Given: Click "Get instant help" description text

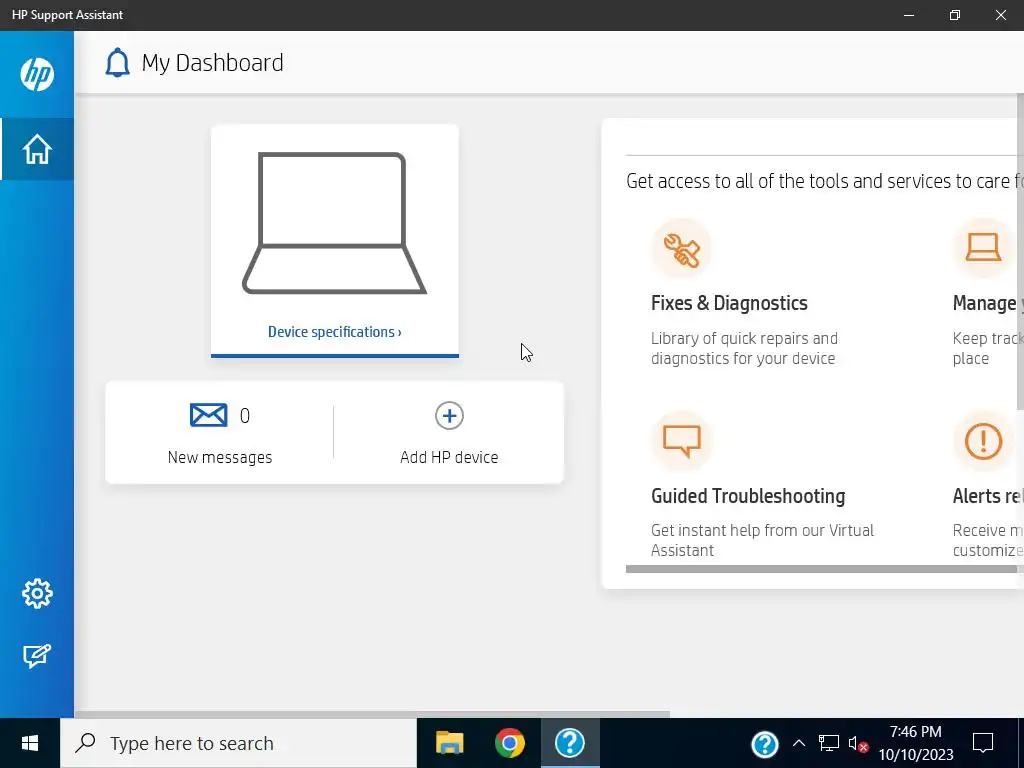Looking at the screenshot, I should tap(762, 540).
